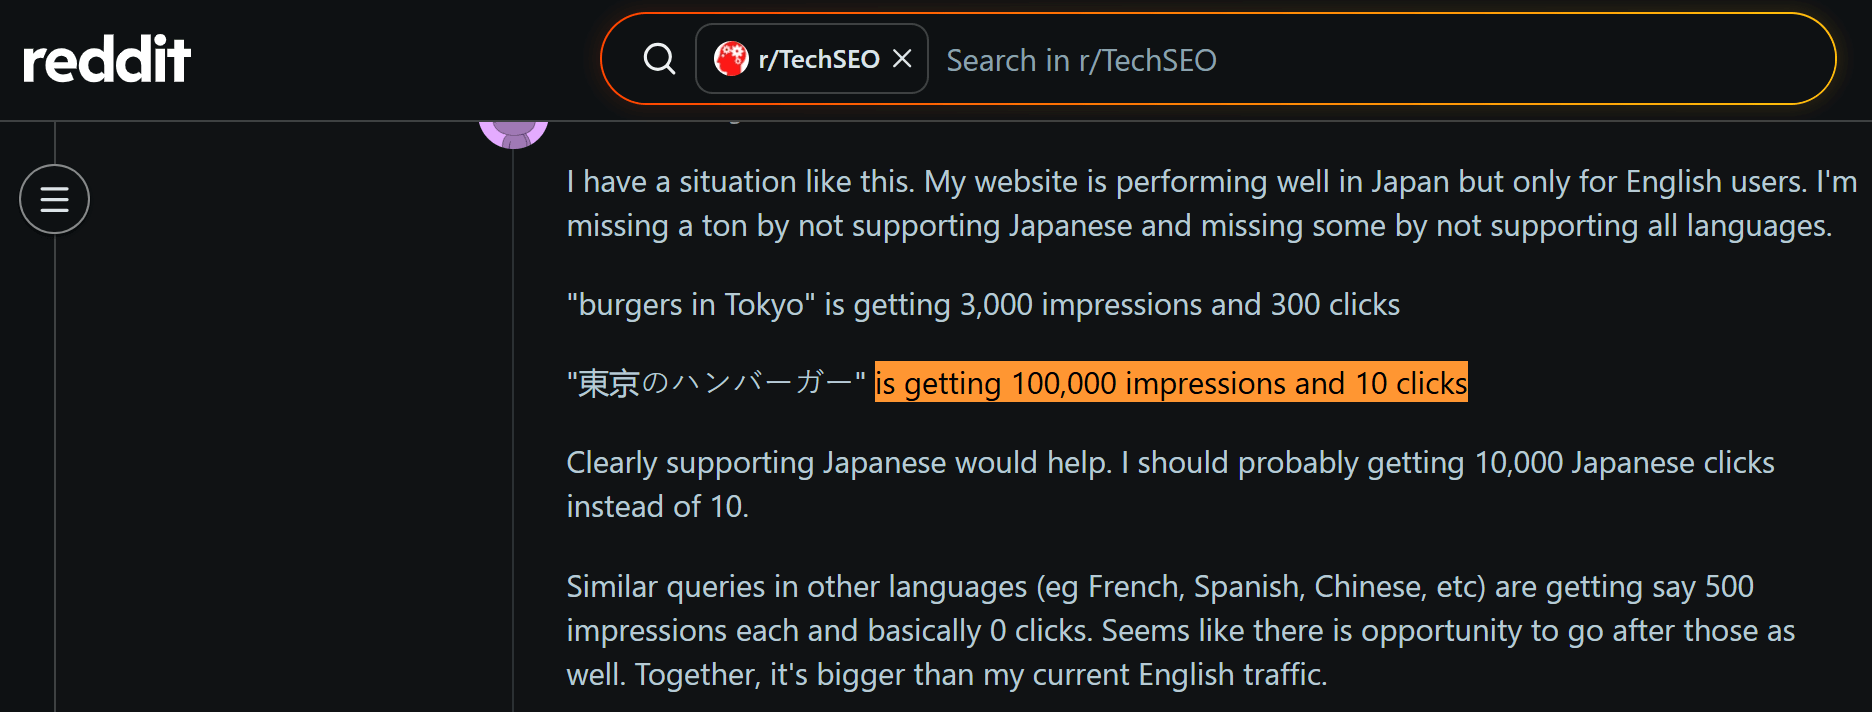Open the circular hamburger menu on the left

tap(54, 199)
